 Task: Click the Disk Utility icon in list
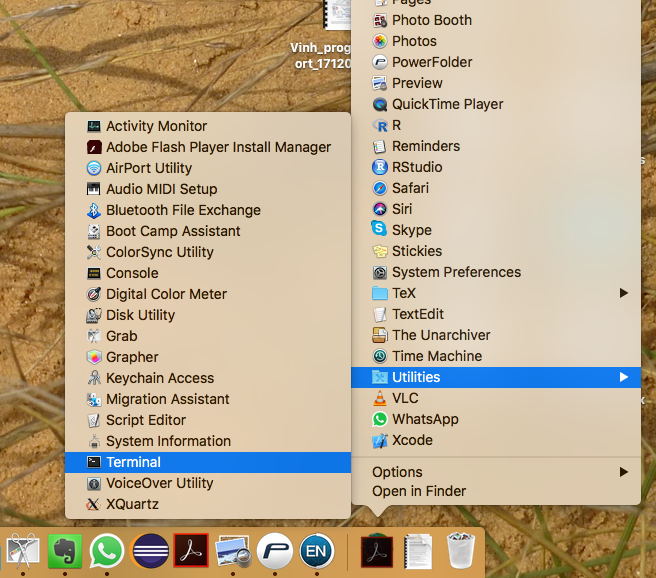[x=94, y=315]
